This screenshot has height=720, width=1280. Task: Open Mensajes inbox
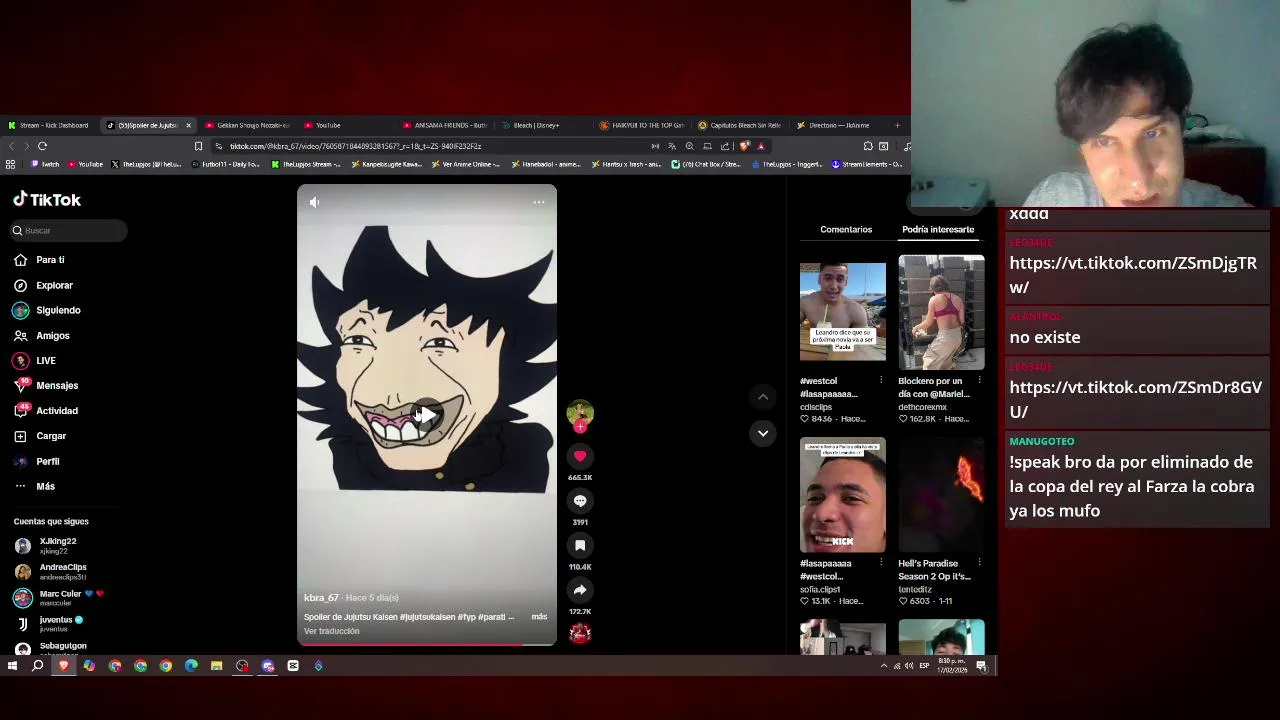coord(46,386)
